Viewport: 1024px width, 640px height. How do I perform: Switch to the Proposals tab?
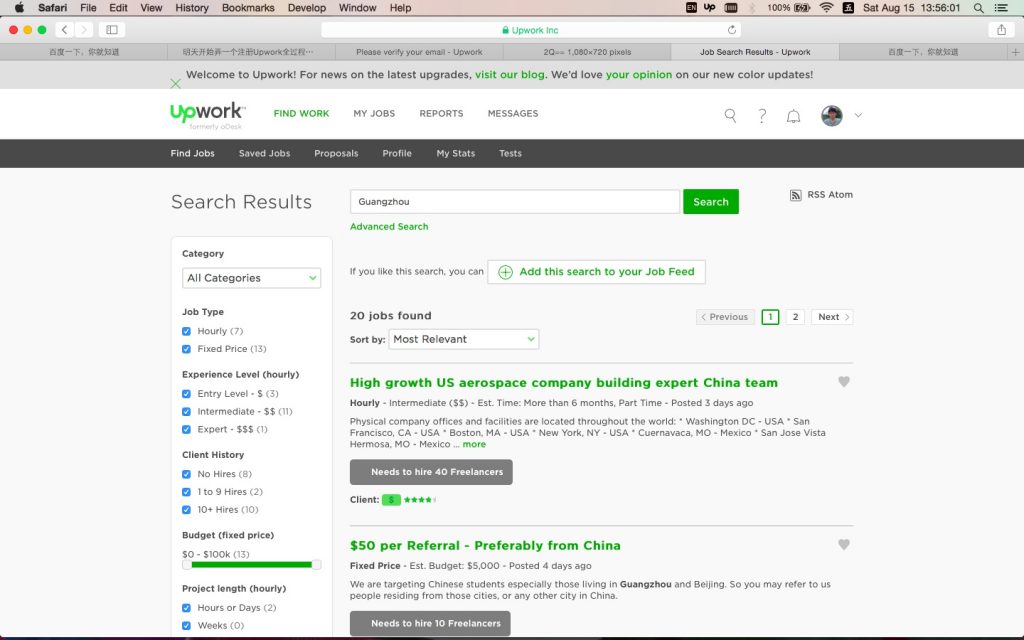(x=336, y=153)
